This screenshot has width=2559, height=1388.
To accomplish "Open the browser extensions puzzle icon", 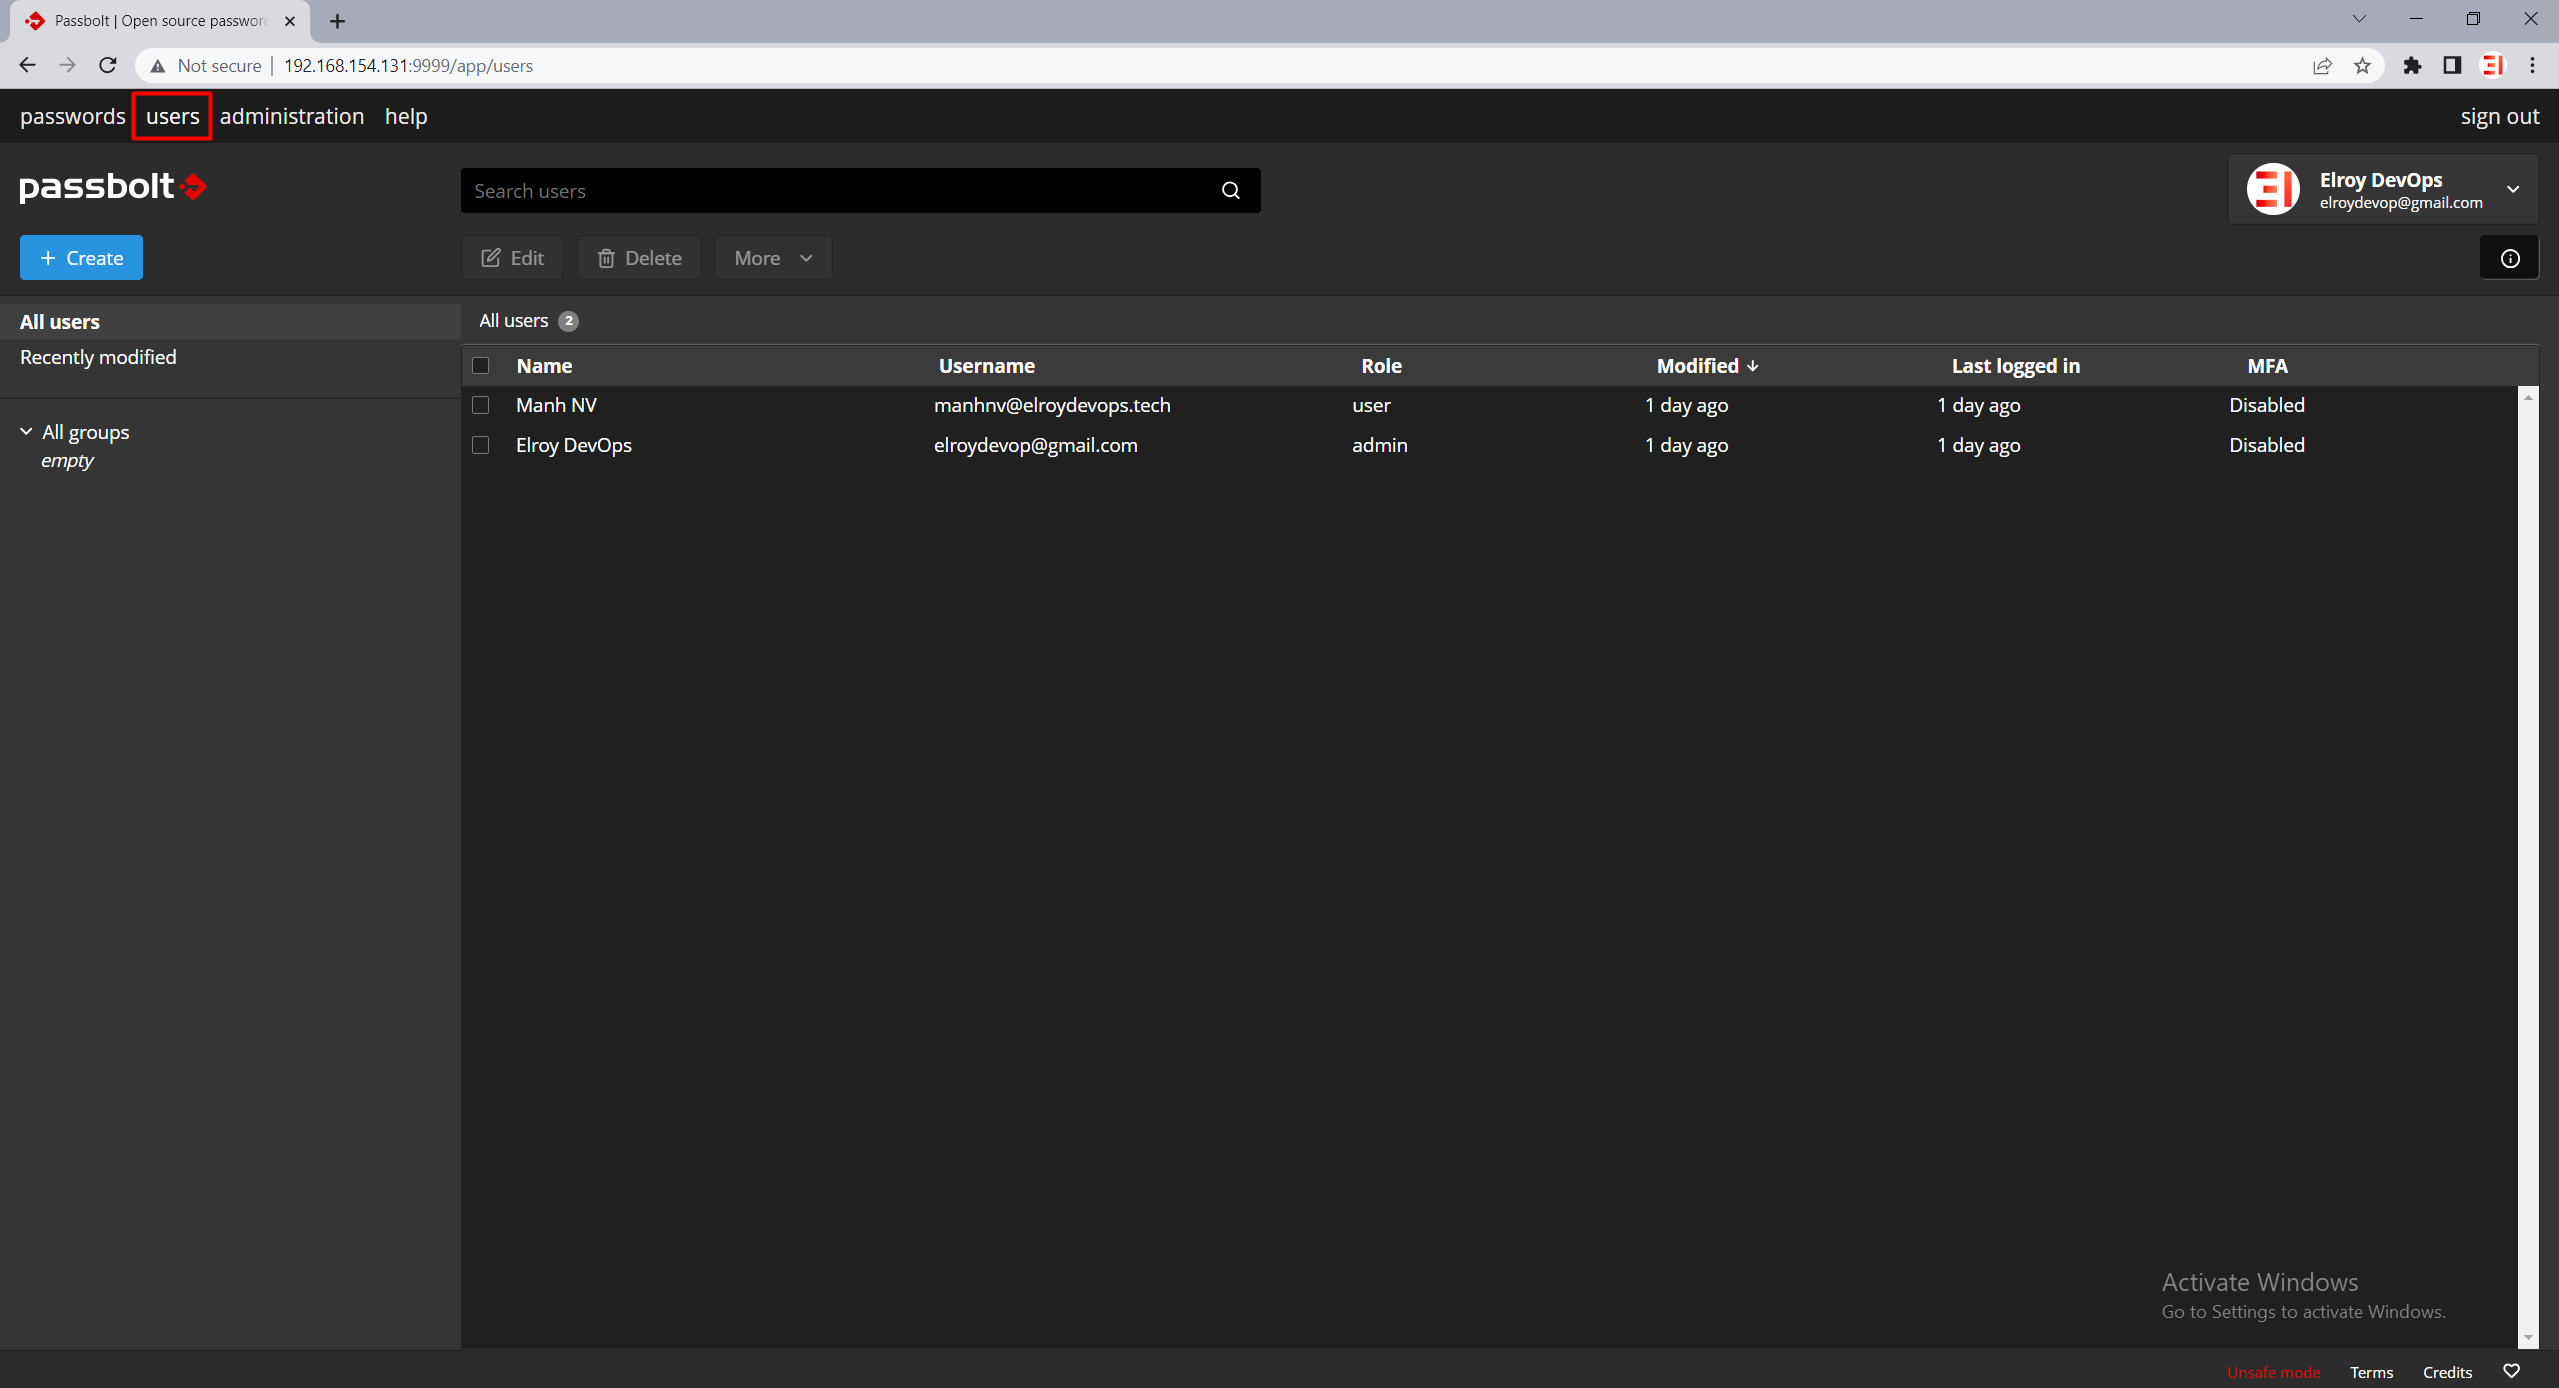I will (x=2412, y=66).
